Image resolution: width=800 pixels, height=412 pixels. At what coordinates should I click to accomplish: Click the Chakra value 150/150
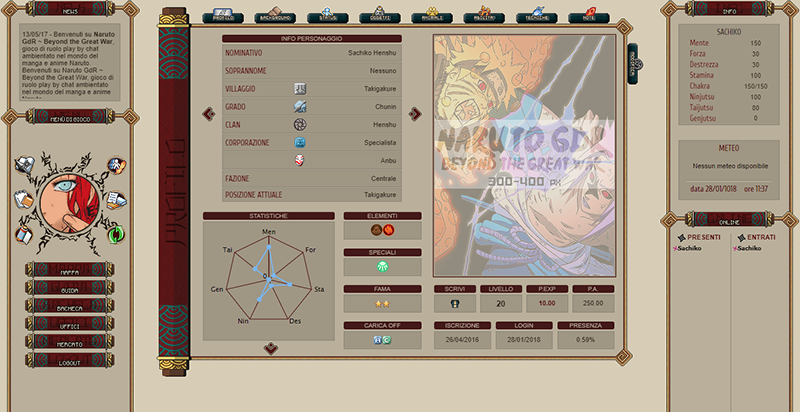(x=756, y=87)
